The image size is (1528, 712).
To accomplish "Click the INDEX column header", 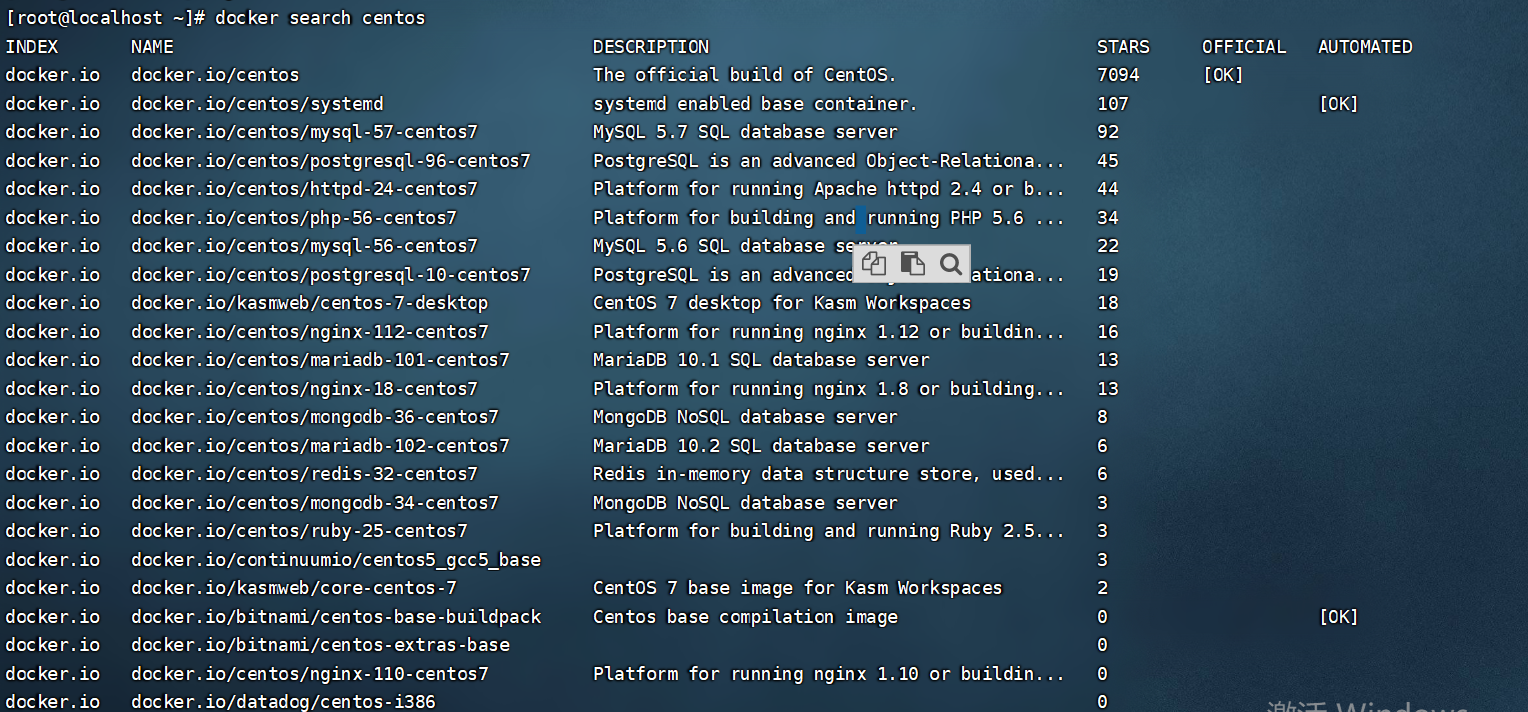I will tap(32, 47).
